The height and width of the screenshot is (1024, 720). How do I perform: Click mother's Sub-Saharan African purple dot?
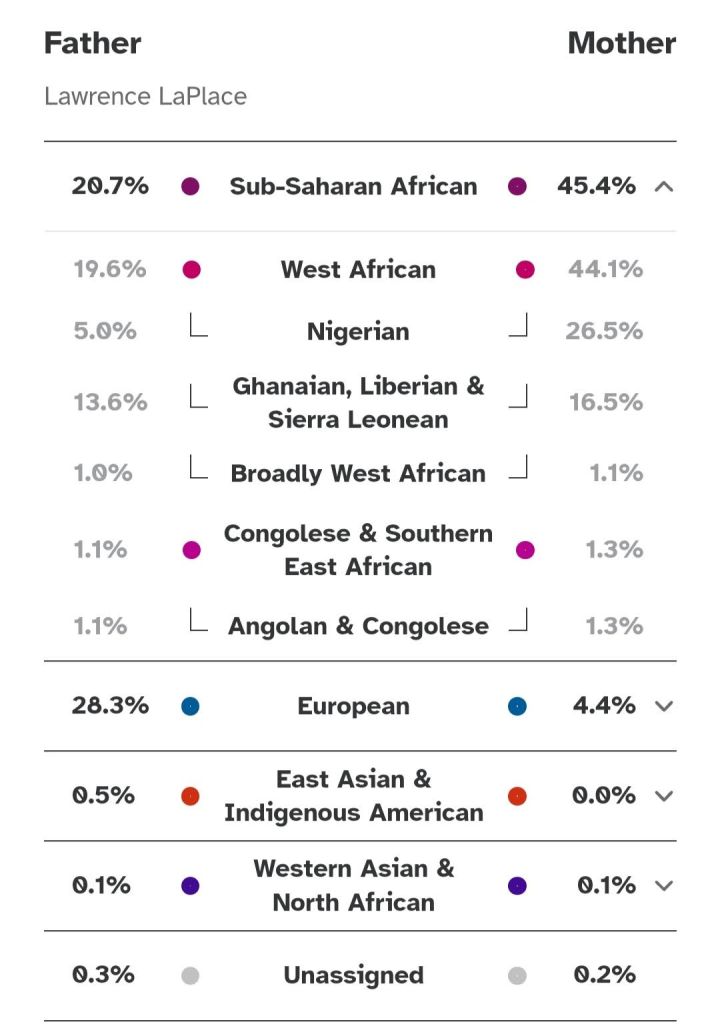click(x=517, y=186)
